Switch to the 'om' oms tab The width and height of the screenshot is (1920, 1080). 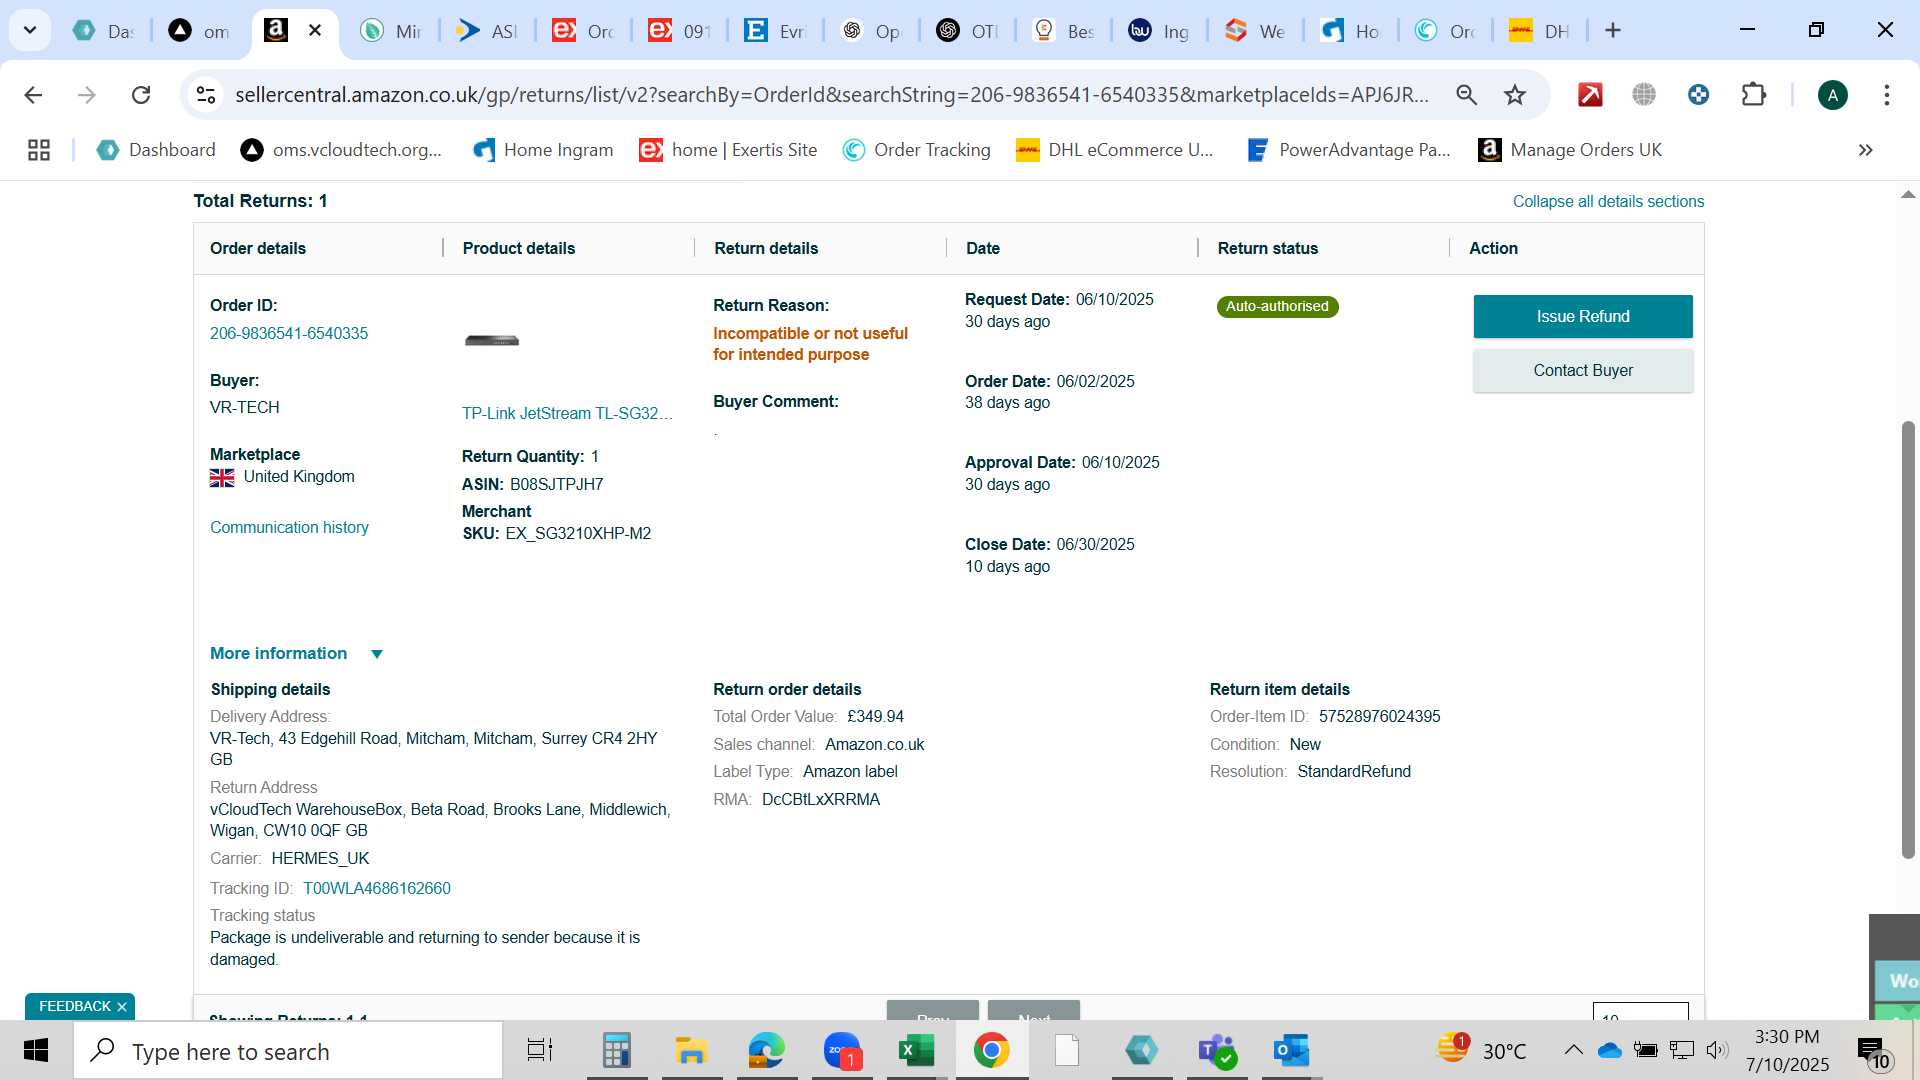click(x=199, y=31)
